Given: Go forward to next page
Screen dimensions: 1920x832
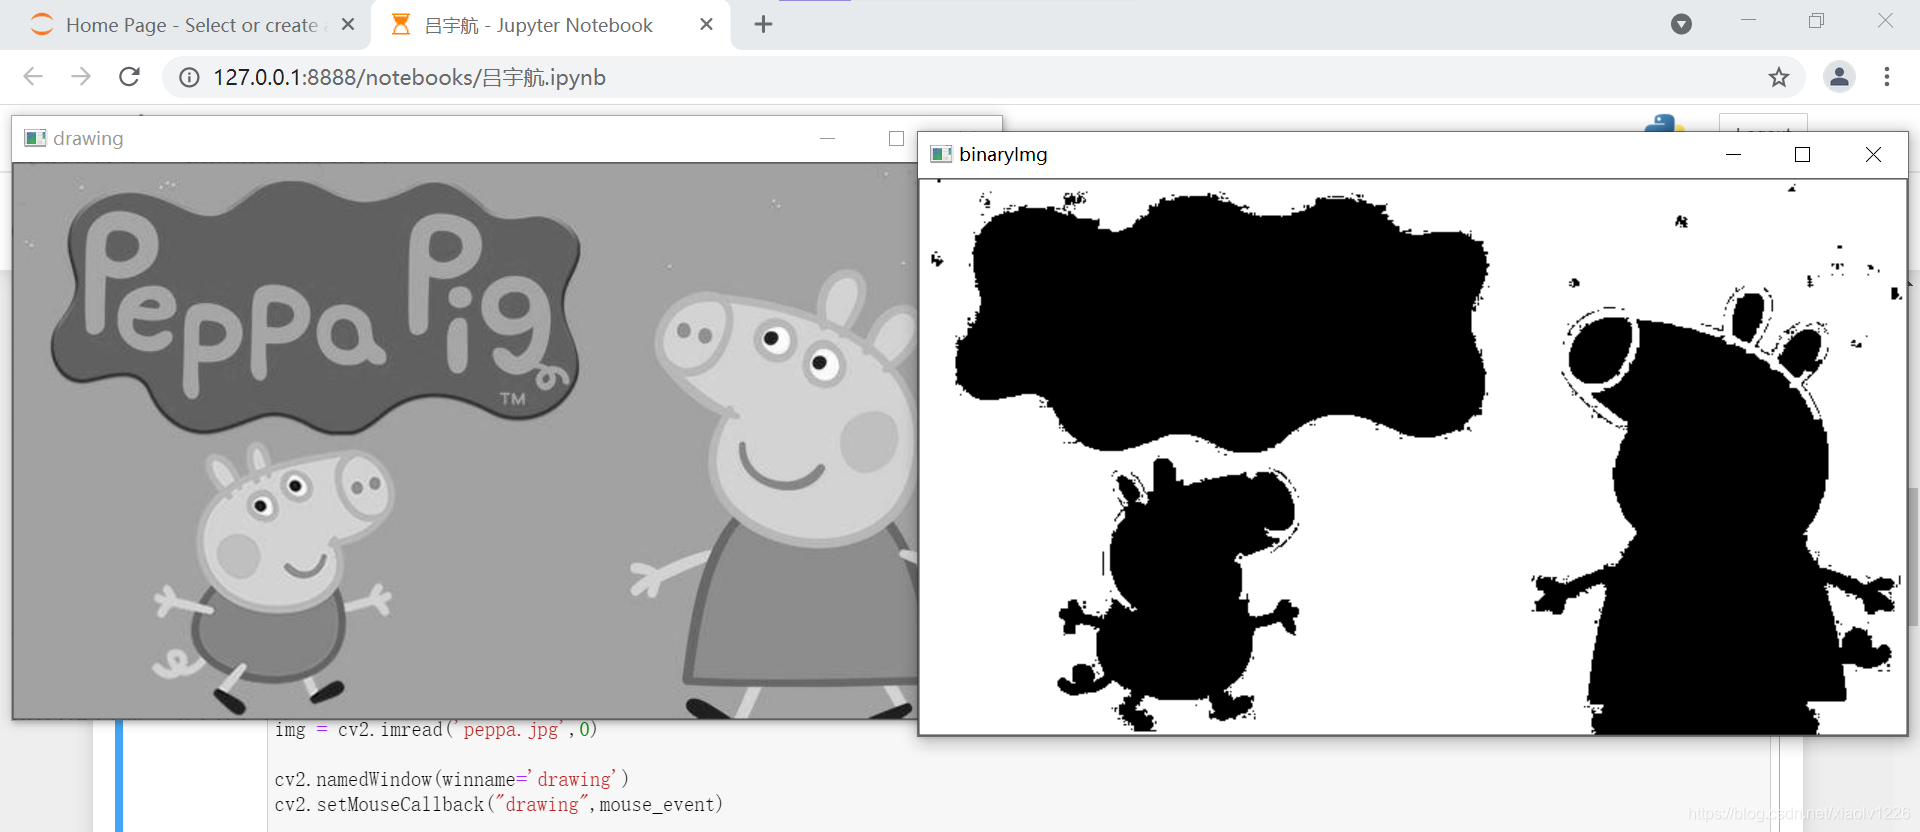Looking at the screenshot, I should click(x=81, y=77).
